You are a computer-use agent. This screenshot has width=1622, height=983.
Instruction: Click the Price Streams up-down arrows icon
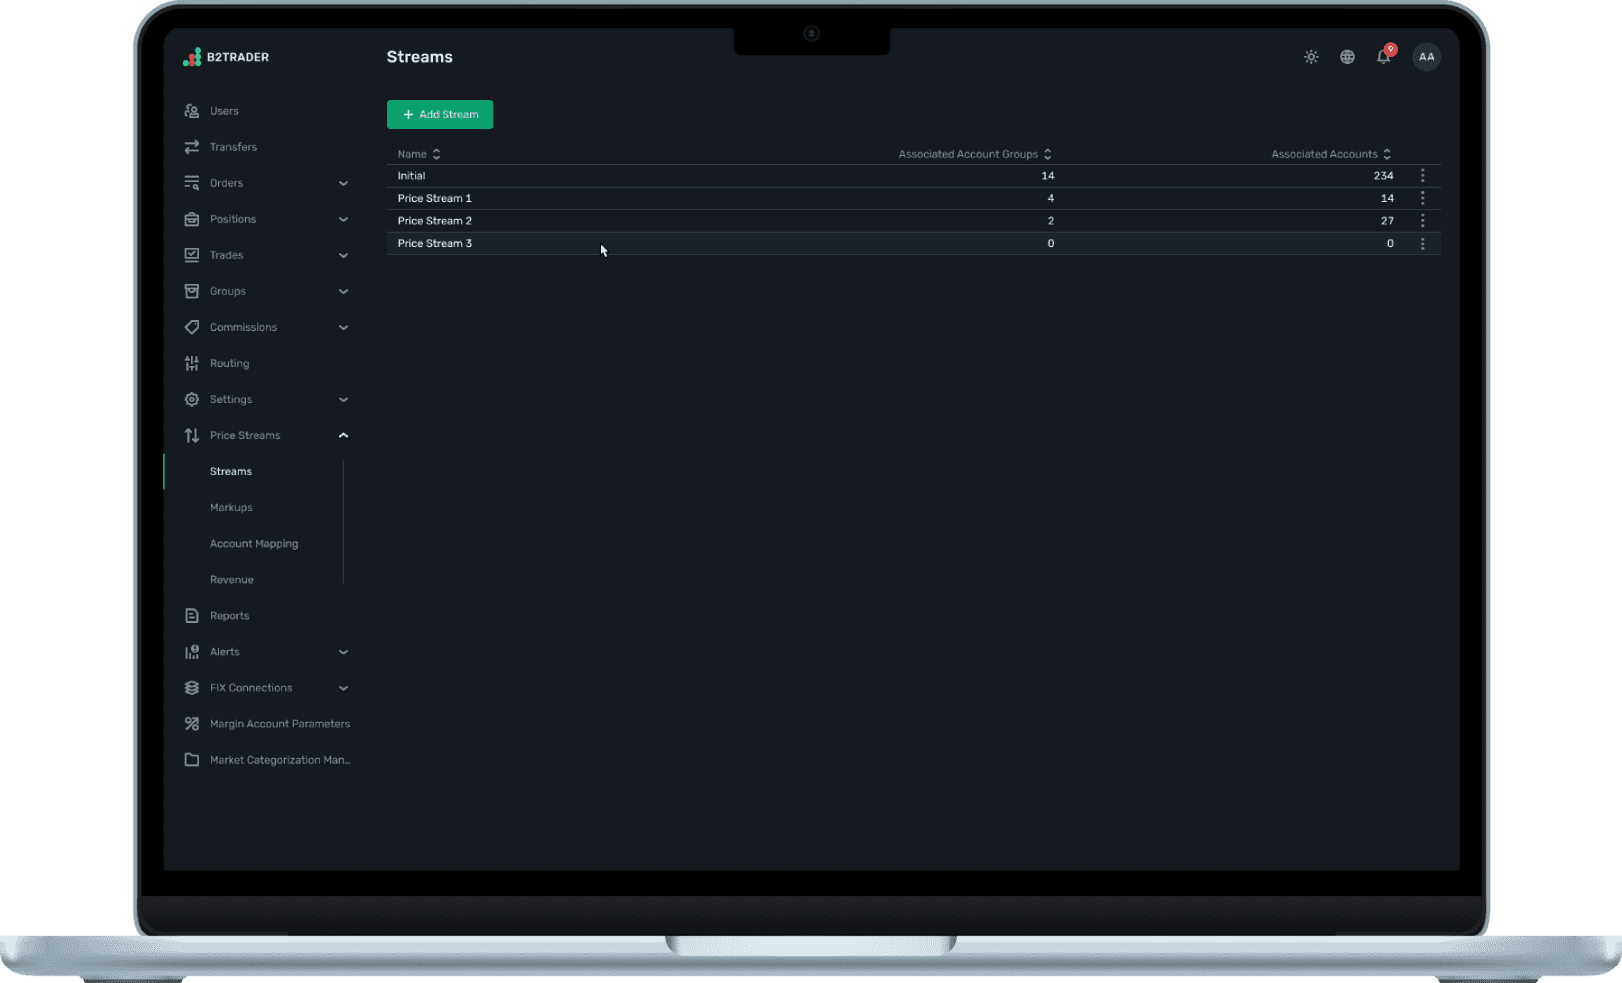[x=192, y=435]
